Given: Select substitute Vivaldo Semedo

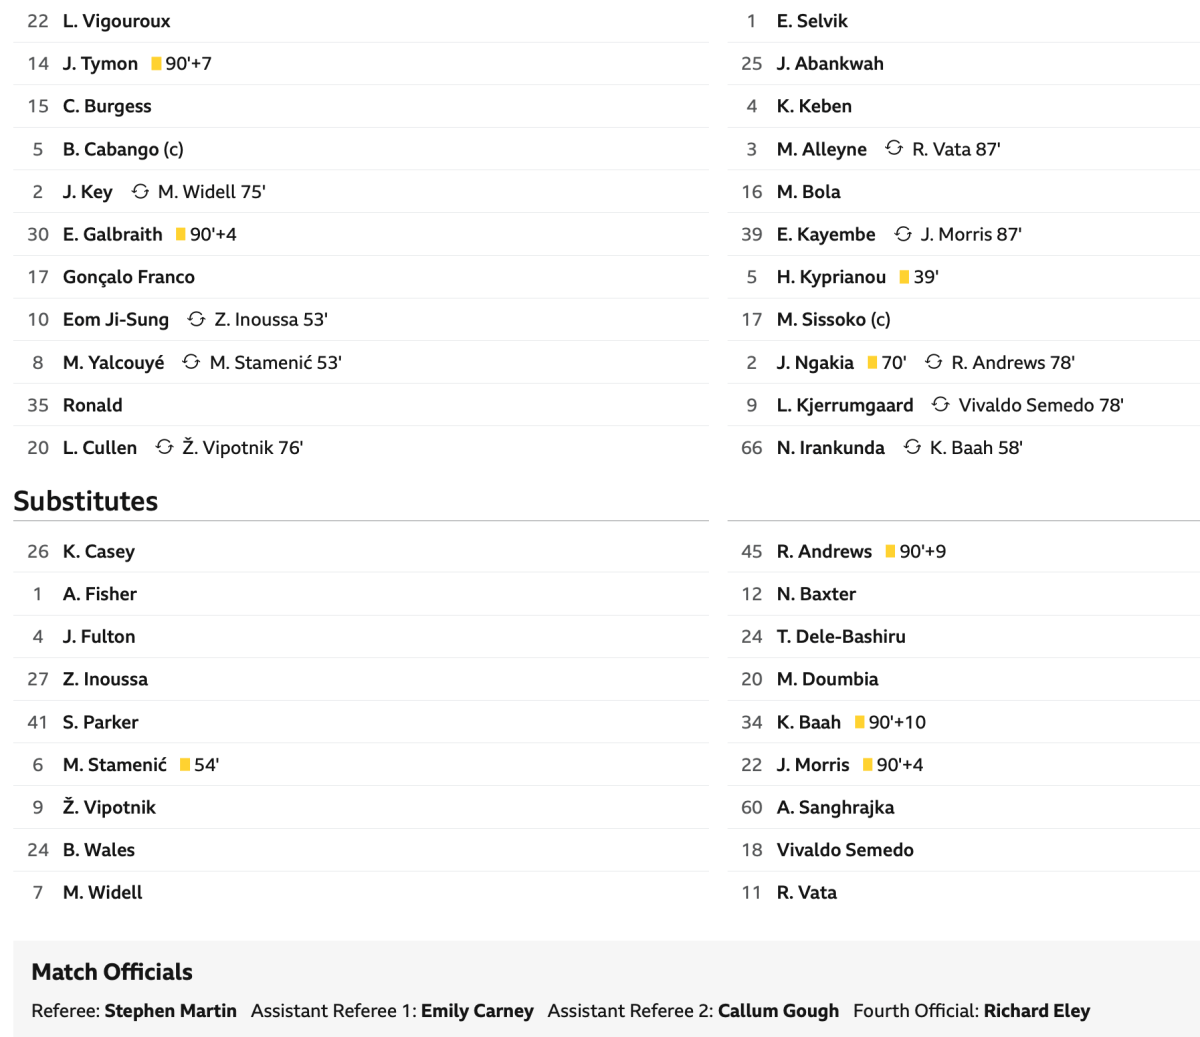Looking at the screenshot, I should (845, 850).
